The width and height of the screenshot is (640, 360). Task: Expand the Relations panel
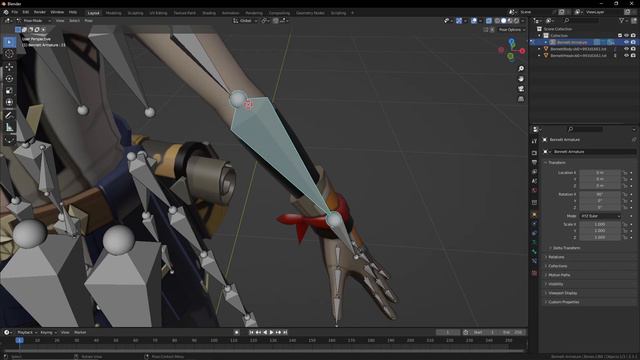click(556, 257)
